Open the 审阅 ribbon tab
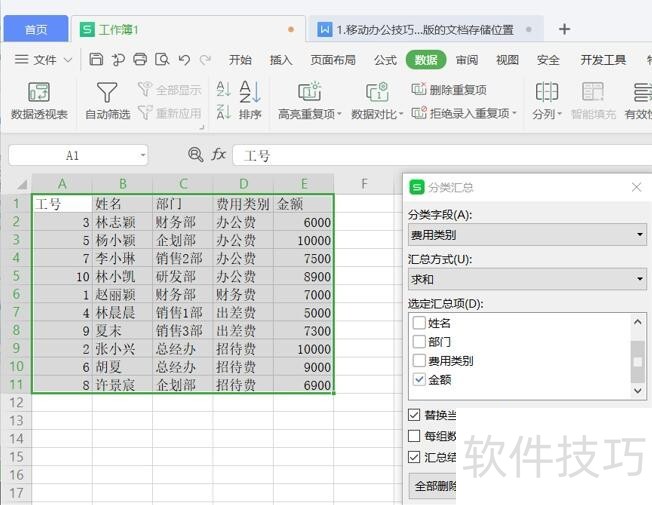This screenshot has height=505, width=652. [467, 60]
